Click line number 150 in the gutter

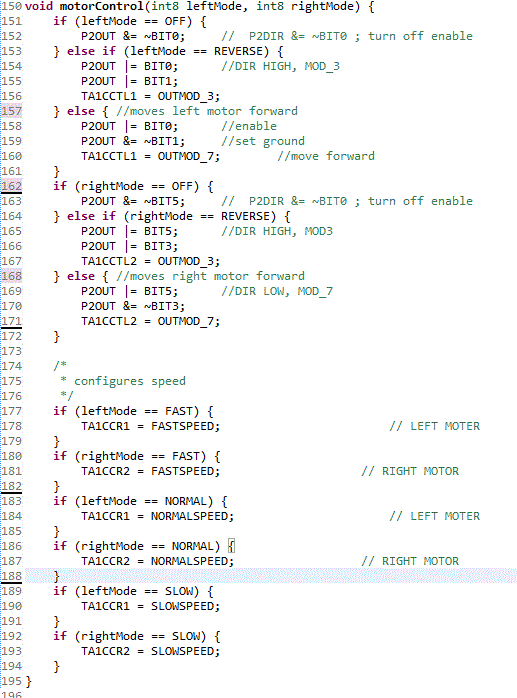12,7
